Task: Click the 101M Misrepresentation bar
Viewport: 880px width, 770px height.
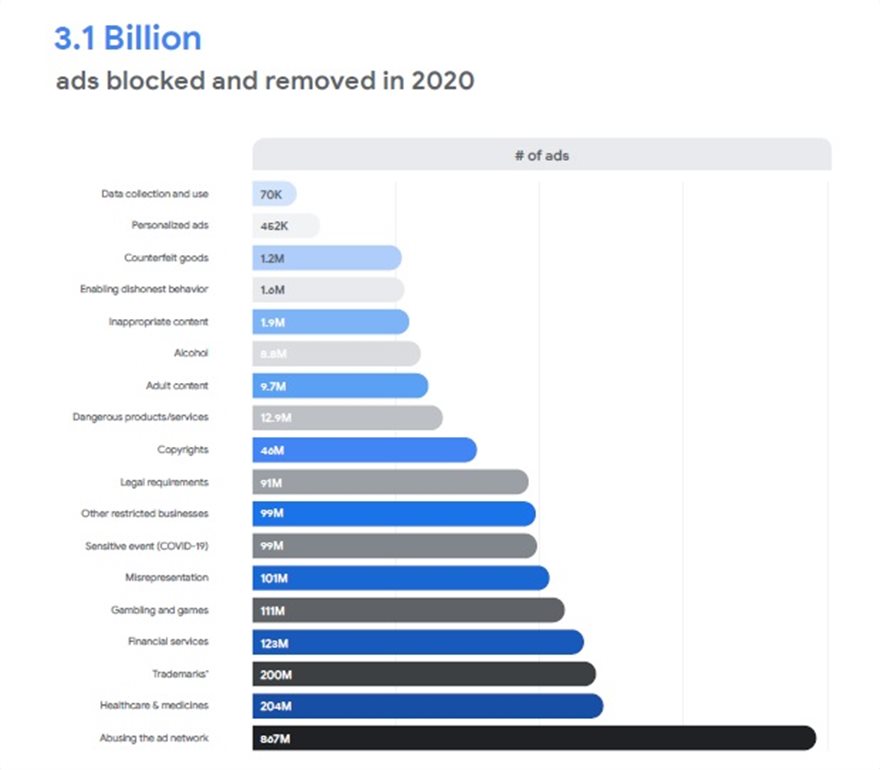Action: [400, 578]
